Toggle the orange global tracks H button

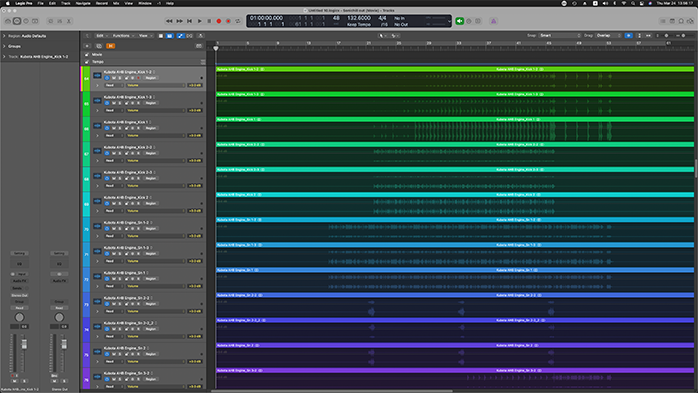[x=110, y=46]
